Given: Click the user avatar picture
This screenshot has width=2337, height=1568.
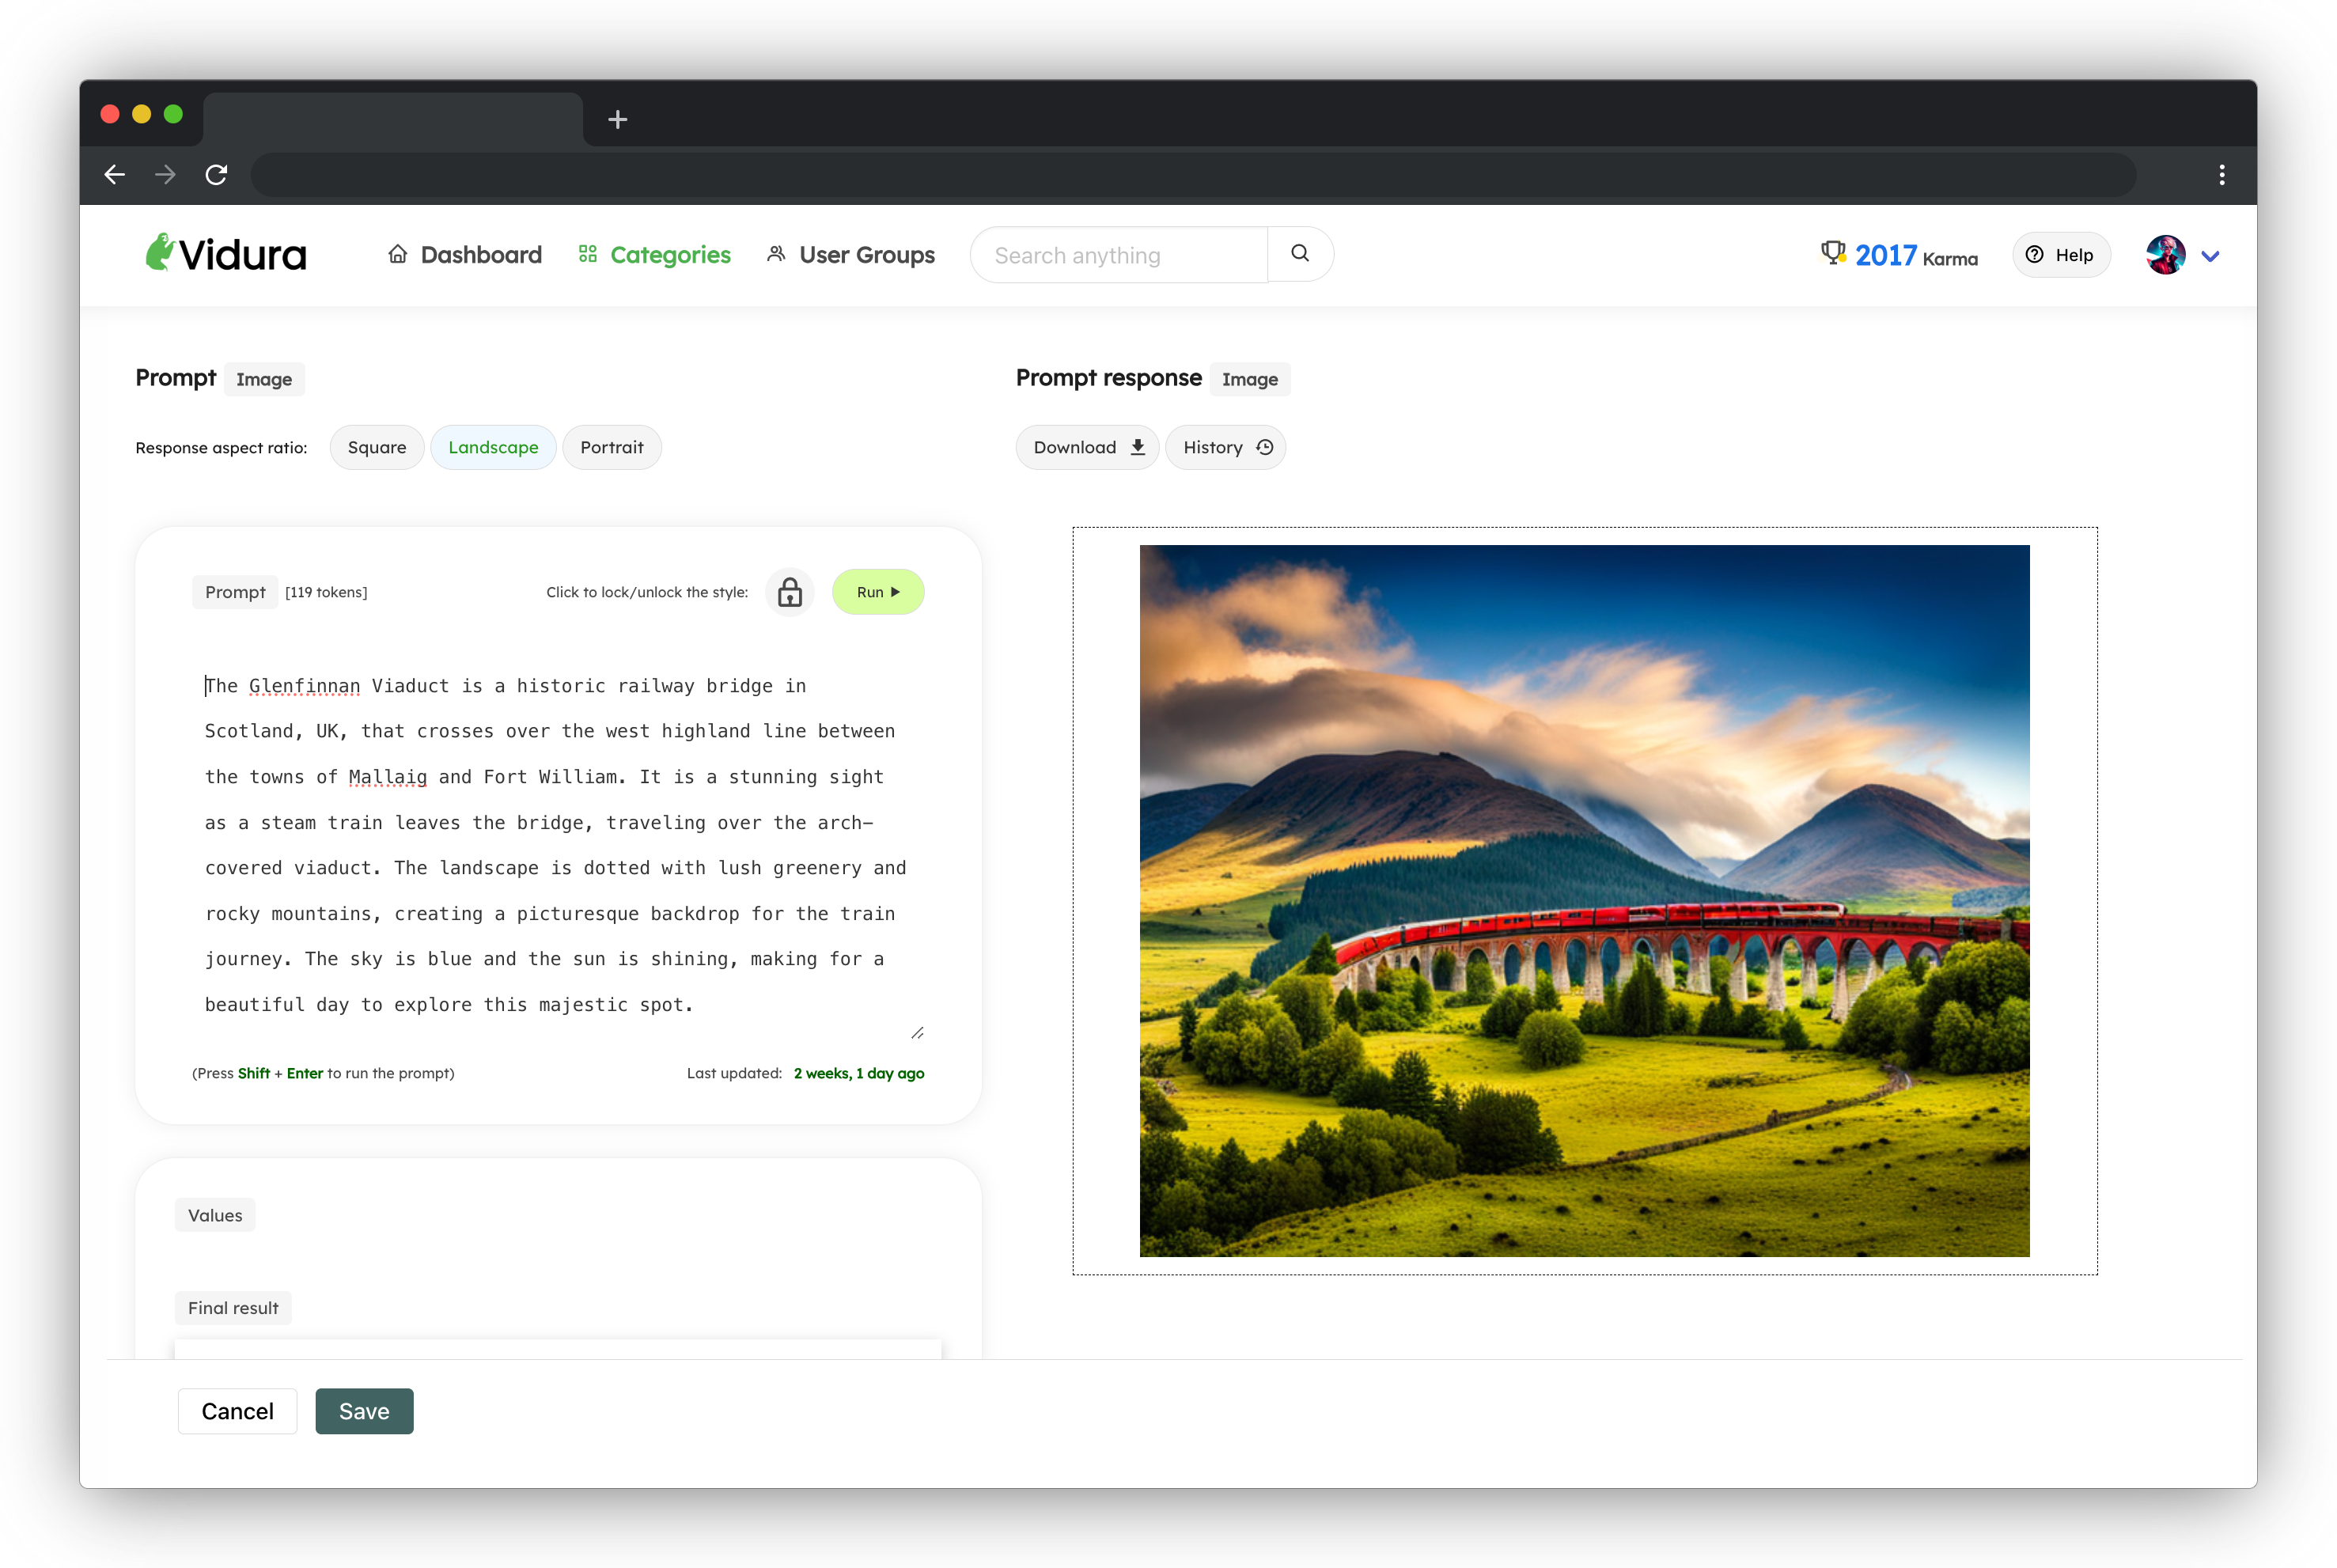Looking at the screenshot, I should pos(2164,255).
